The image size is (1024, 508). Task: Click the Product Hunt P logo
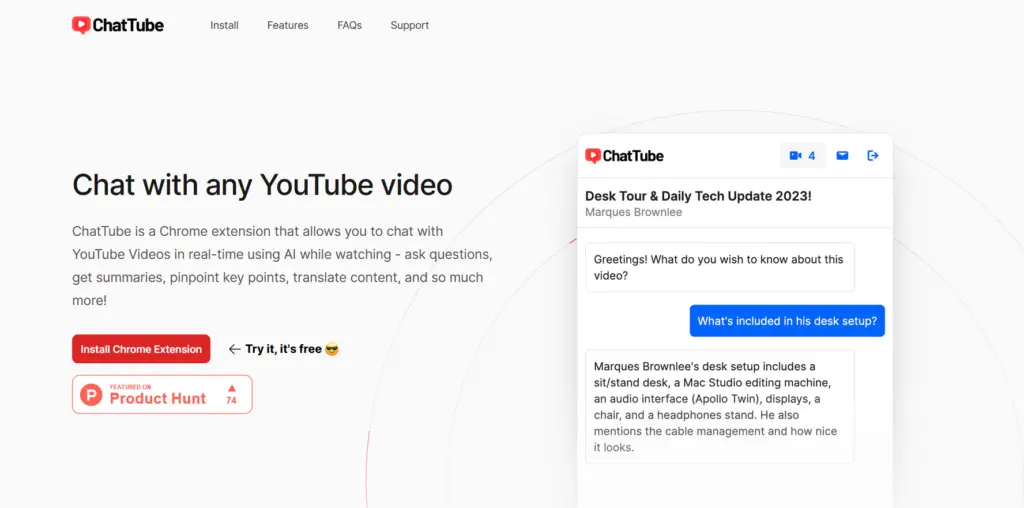[91, 395]
